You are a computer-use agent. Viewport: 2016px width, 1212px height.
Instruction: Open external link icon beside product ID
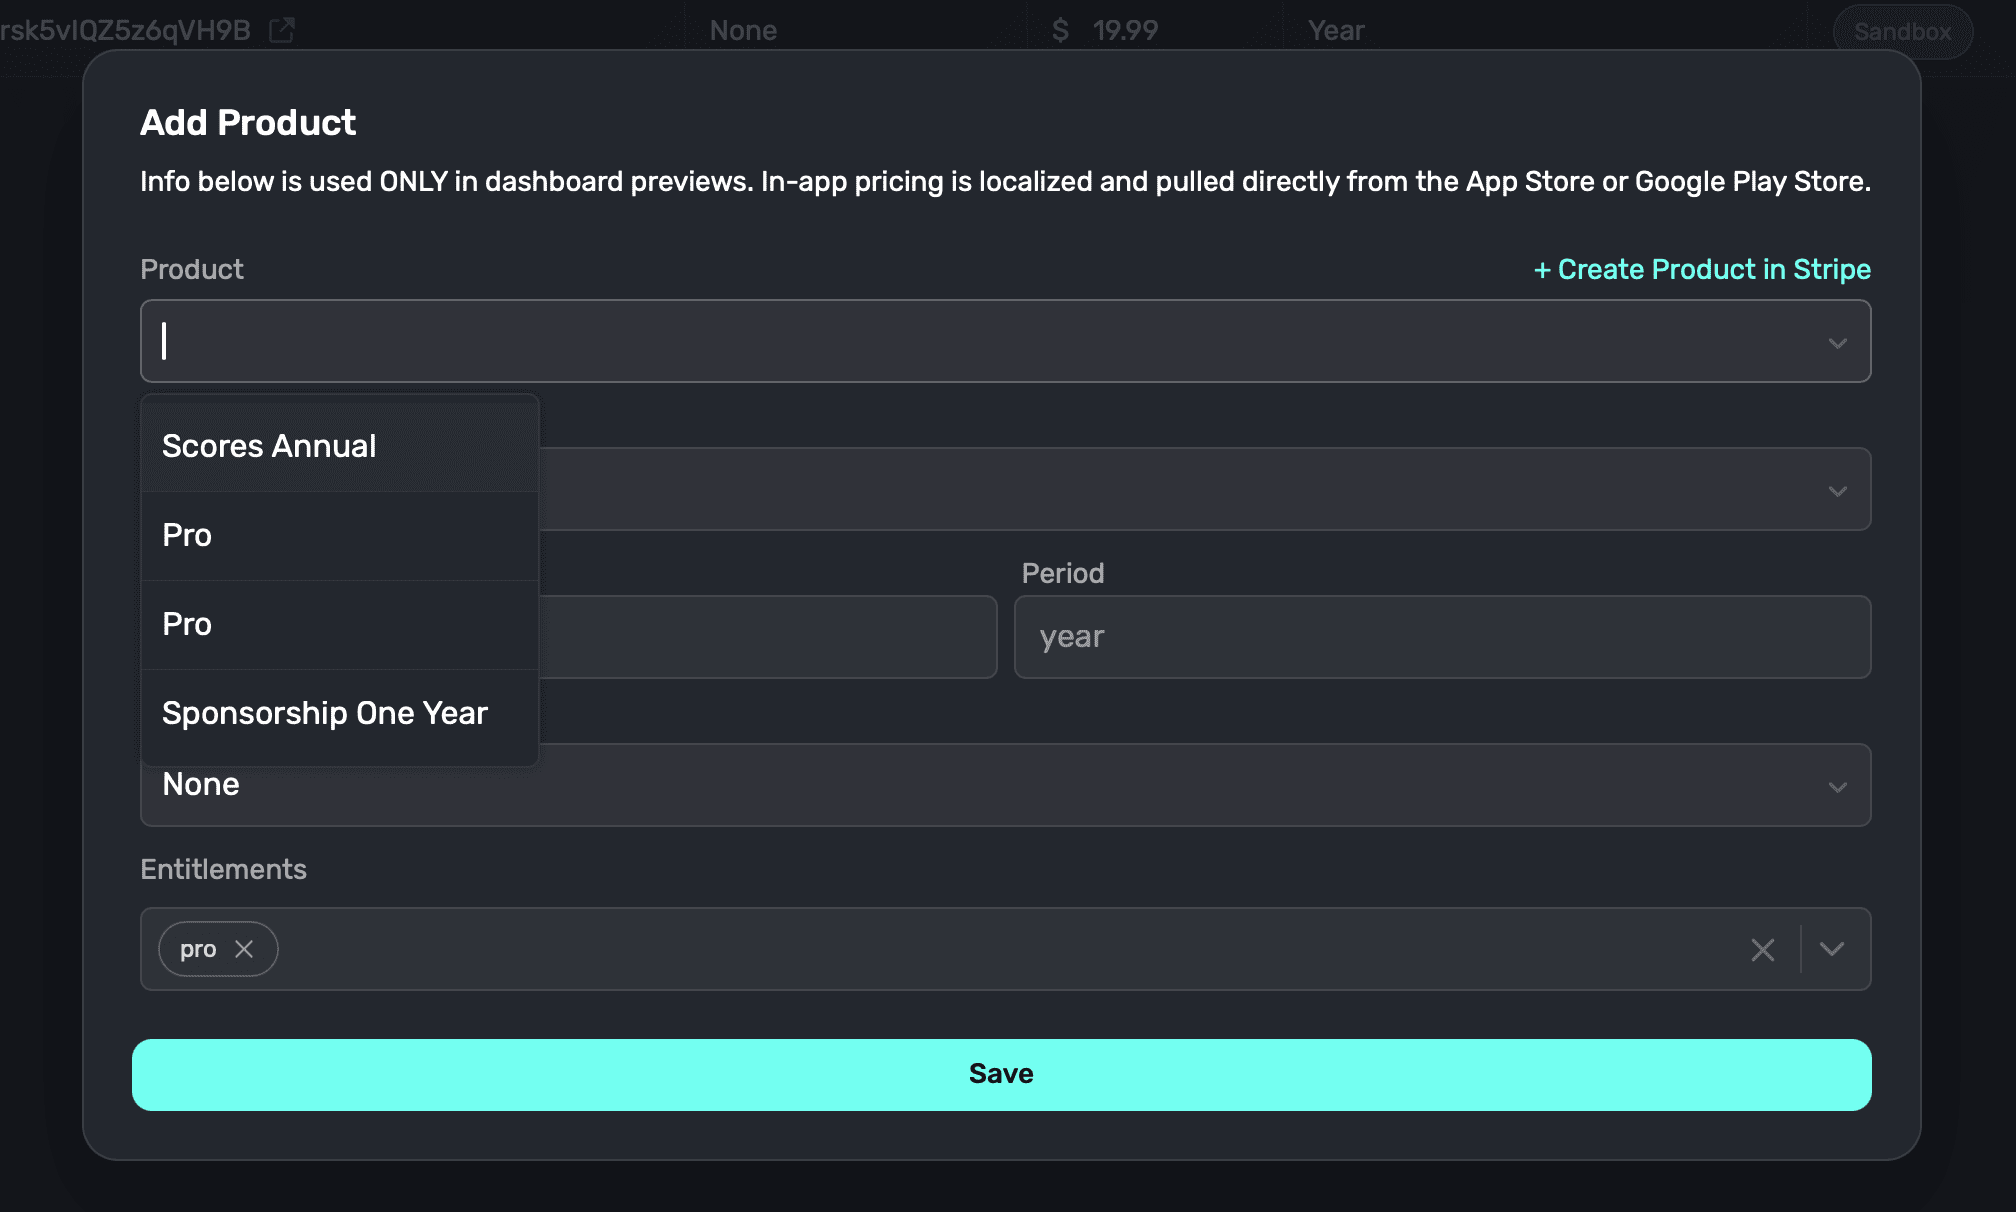point(282,30)
